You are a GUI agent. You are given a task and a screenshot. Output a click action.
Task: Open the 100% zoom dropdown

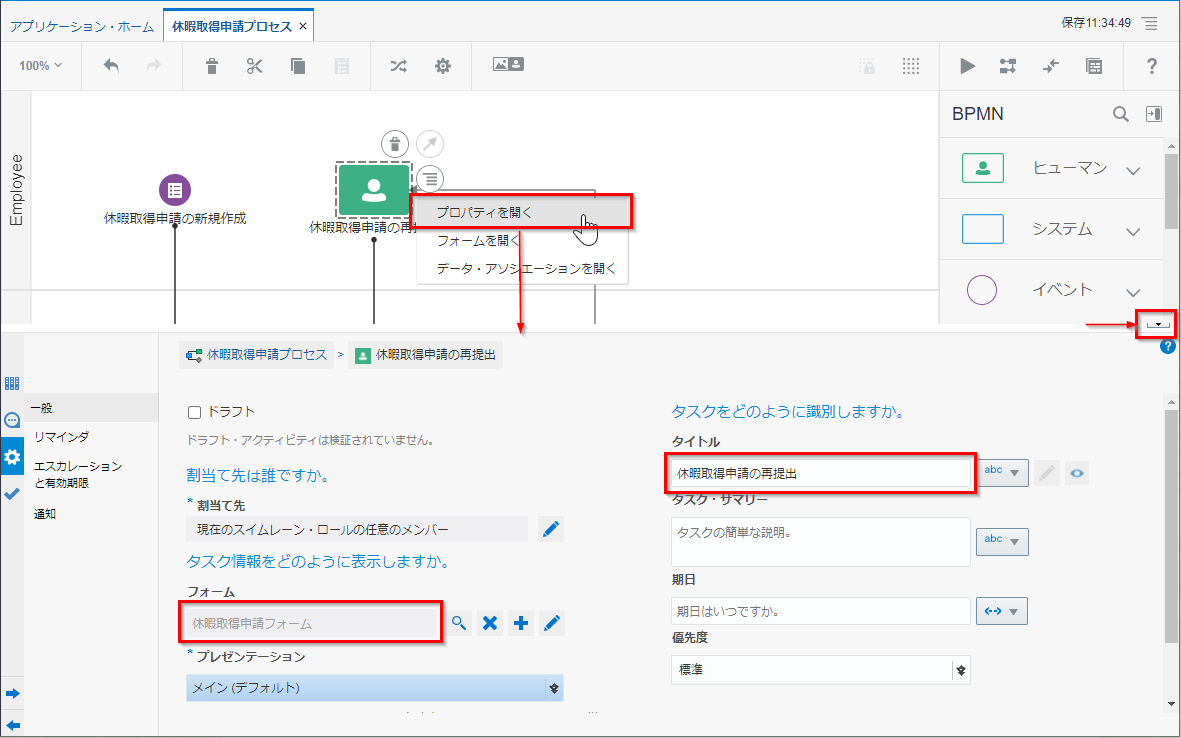(x=40, y=66)
